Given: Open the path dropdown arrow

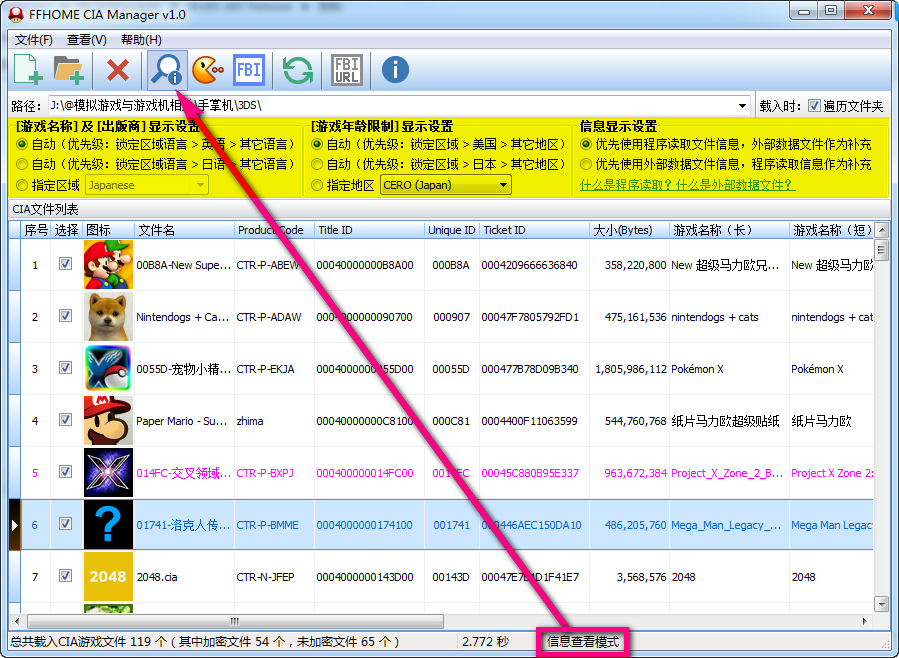Looking at the screenshot, I should (742, 106).
